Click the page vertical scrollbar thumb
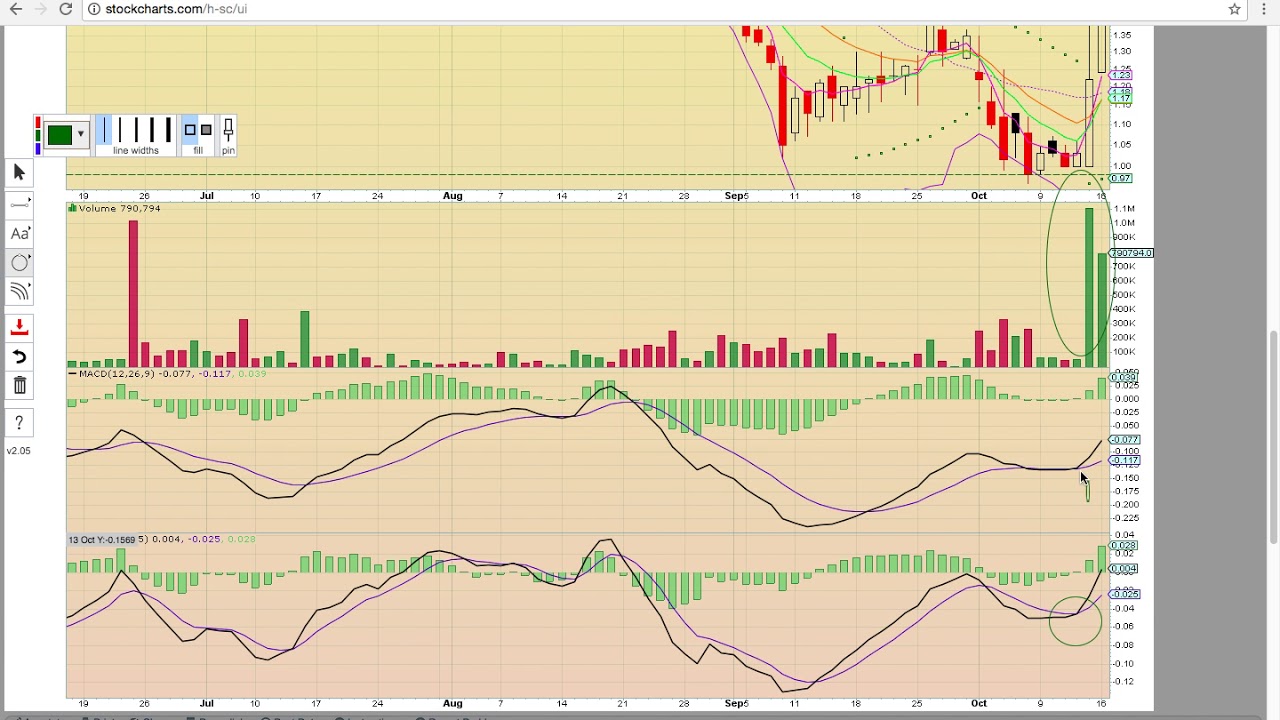Viewport: 1280px width, 720px height. (1273, 437)
